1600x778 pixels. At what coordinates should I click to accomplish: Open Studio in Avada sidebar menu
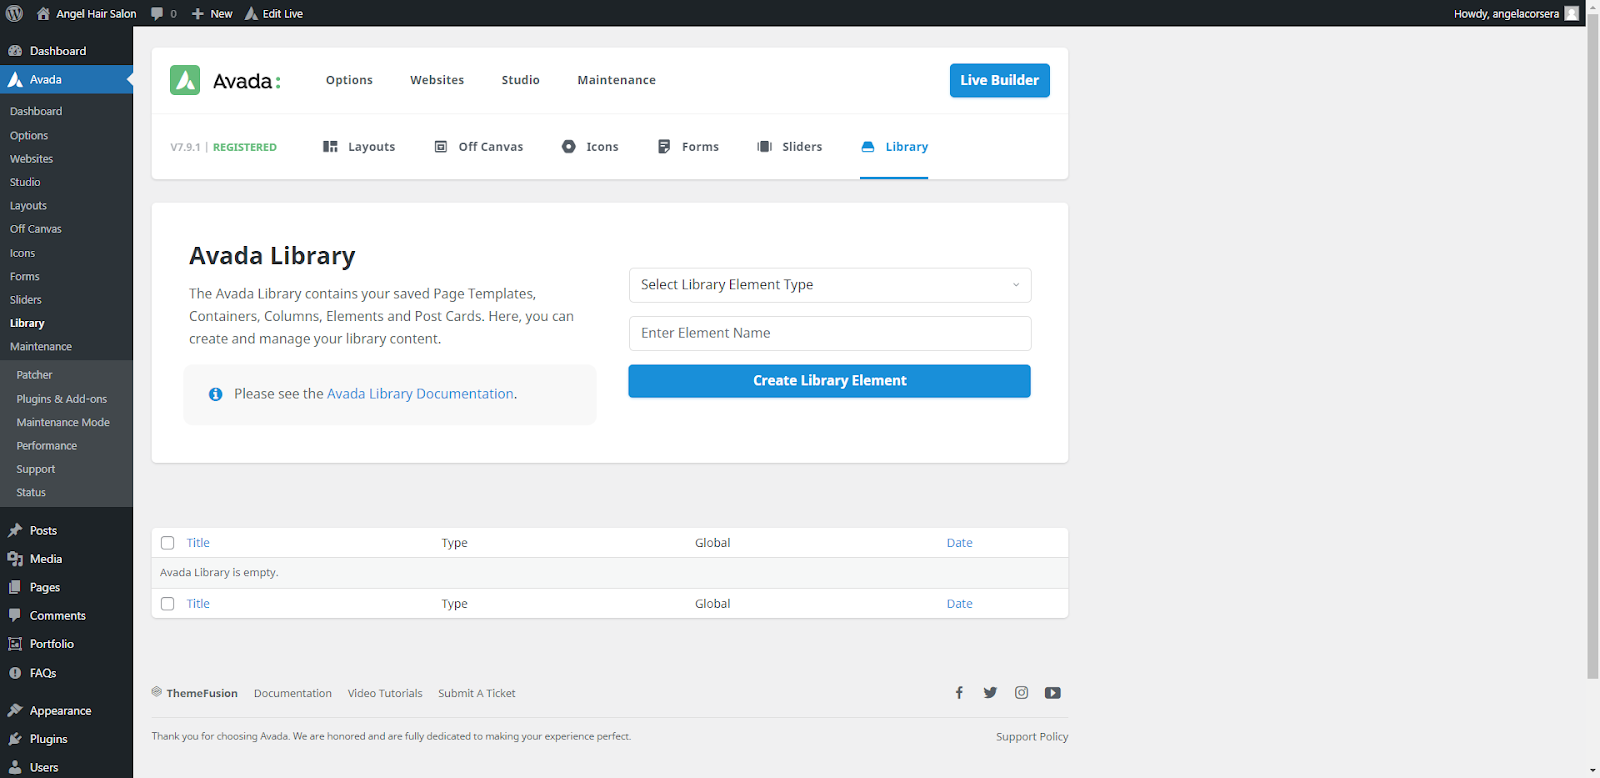click(25, 182)
